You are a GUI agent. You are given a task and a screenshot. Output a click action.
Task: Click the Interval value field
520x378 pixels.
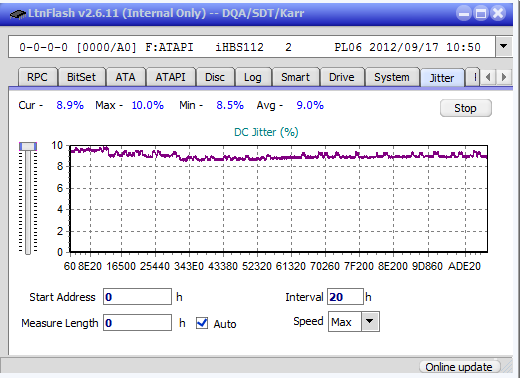tap(345, 297)
